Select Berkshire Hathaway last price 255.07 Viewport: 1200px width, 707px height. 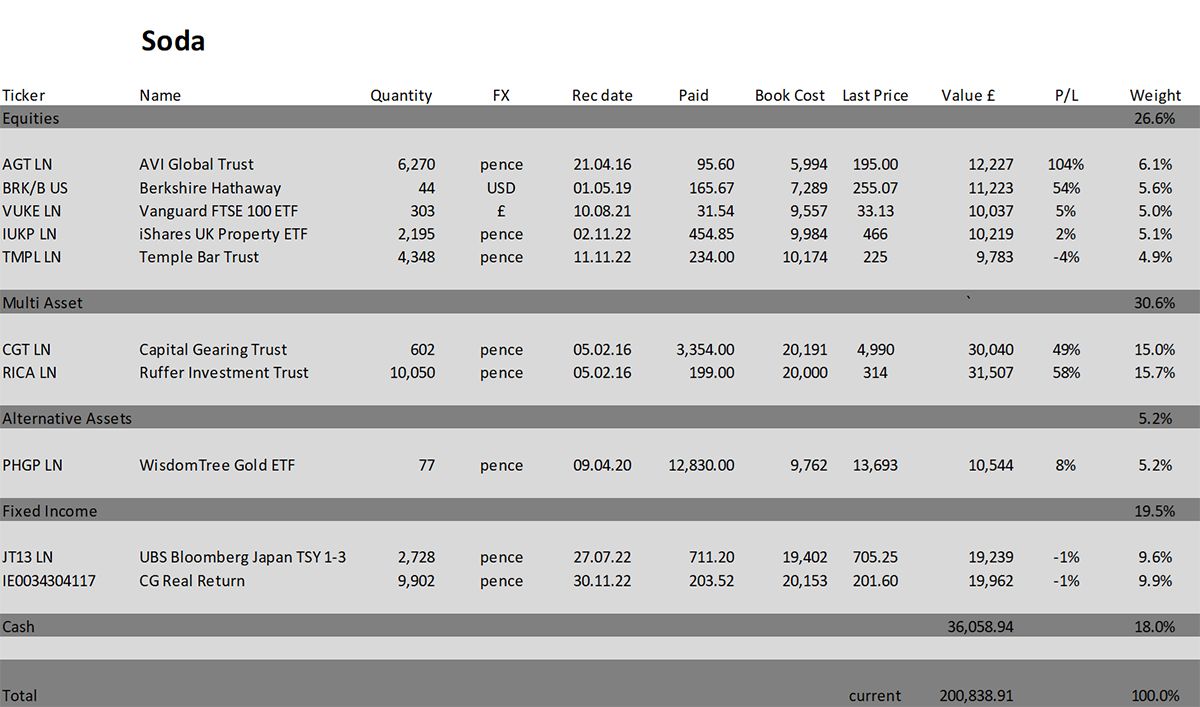(875, 188)
